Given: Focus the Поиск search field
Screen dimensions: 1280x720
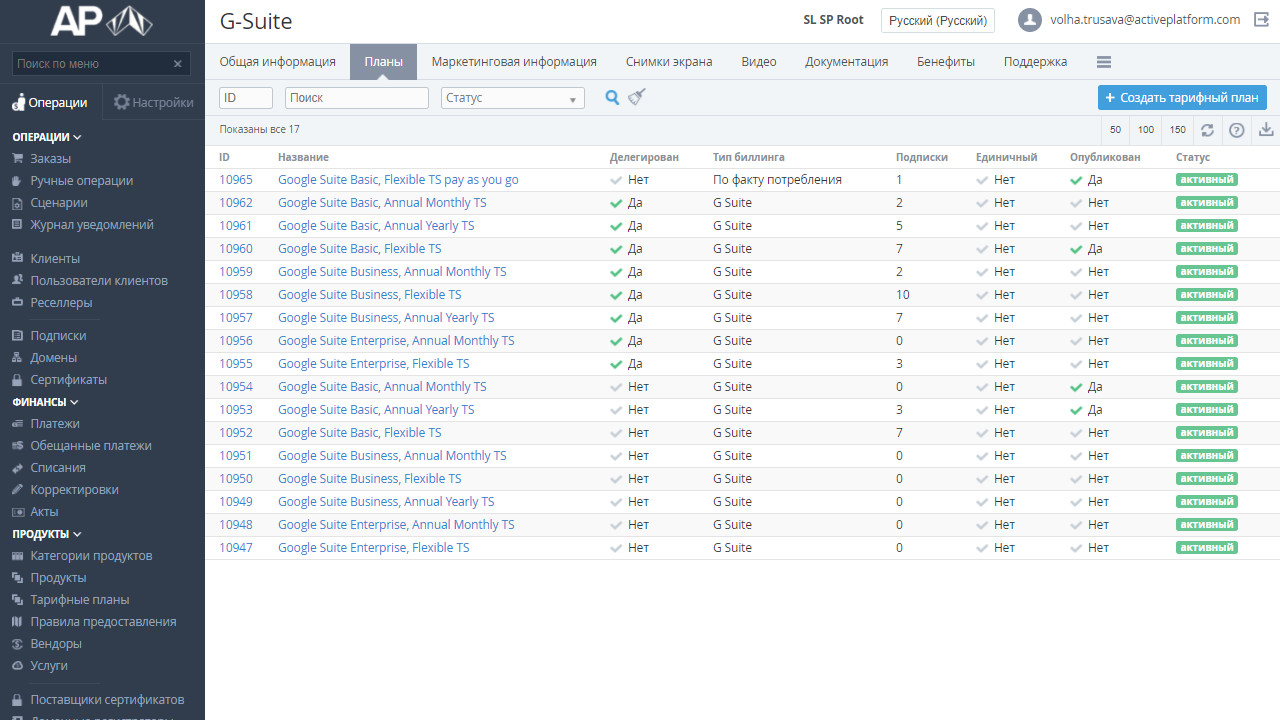Looking at the screenshot, I should 357,98.
